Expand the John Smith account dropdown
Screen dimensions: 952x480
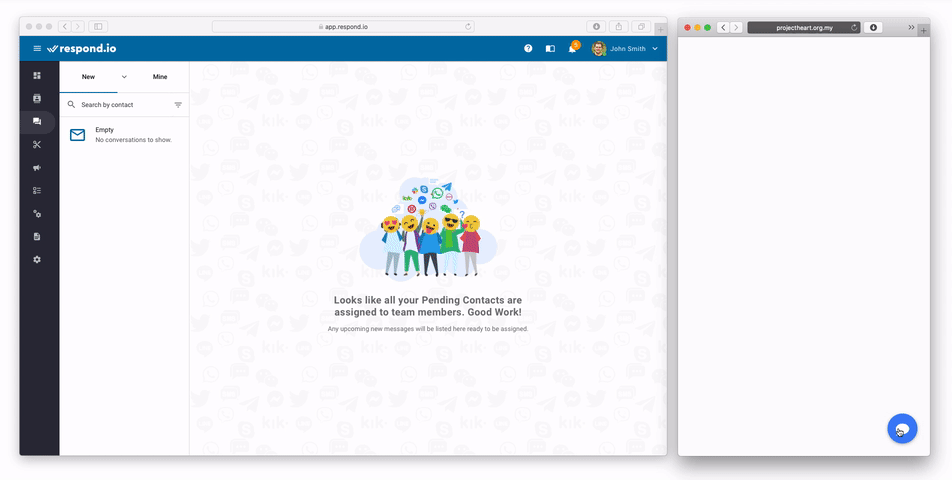click(x=655, y=48)
